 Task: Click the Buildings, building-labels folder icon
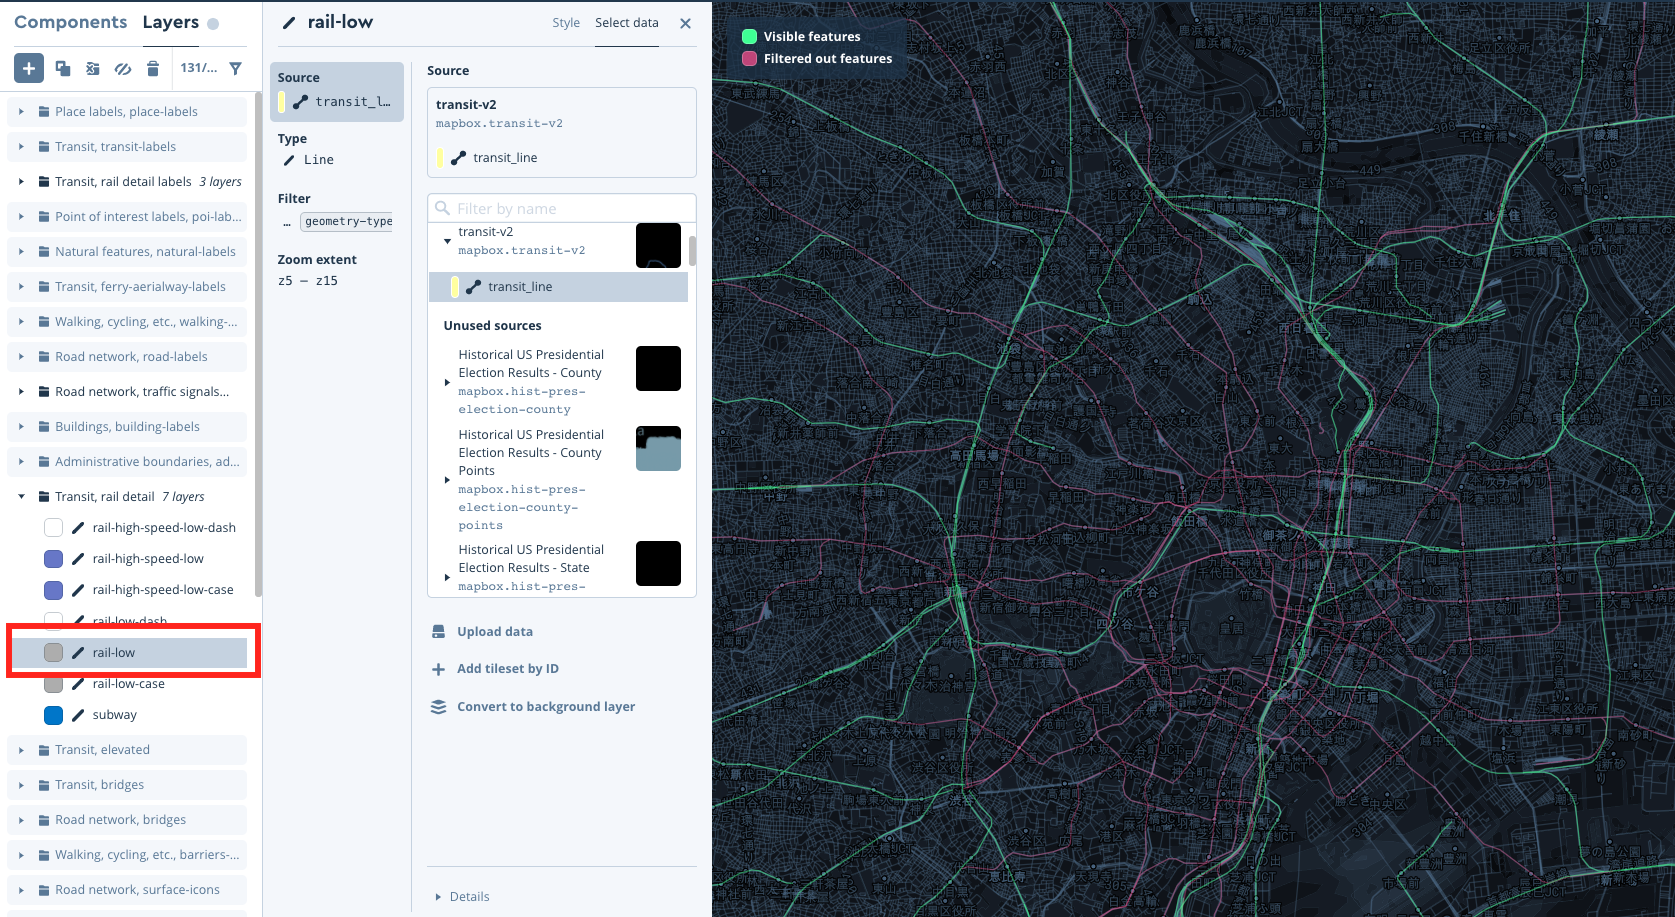pos(44,427)
